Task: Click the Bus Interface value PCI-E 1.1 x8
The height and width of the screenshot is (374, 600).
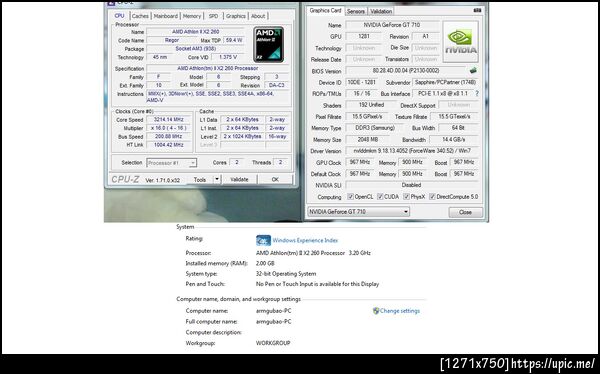Action: 443,93
